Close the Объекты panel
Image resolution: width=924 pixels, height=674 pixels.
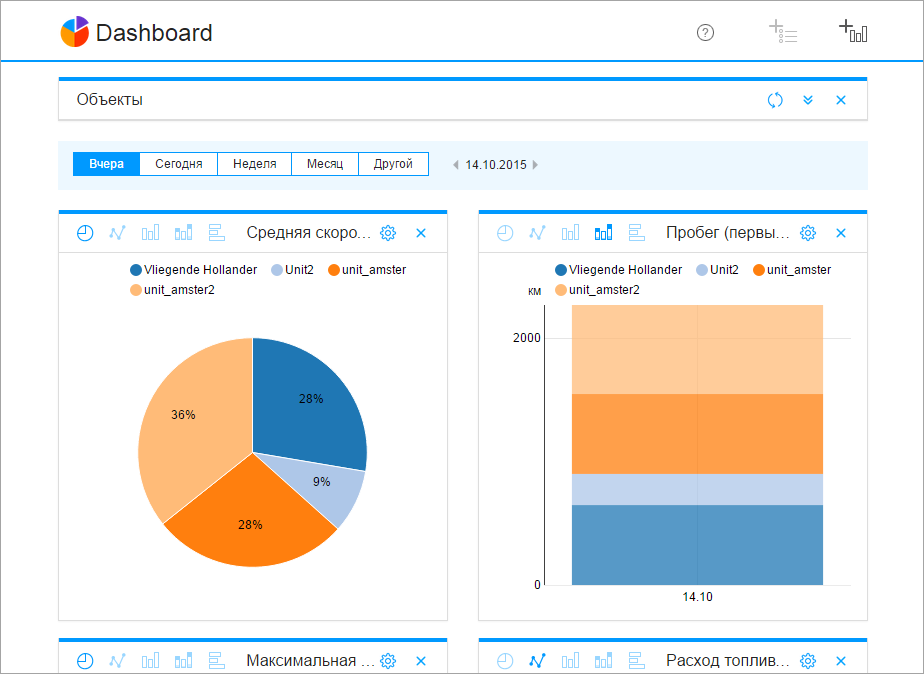841,100
